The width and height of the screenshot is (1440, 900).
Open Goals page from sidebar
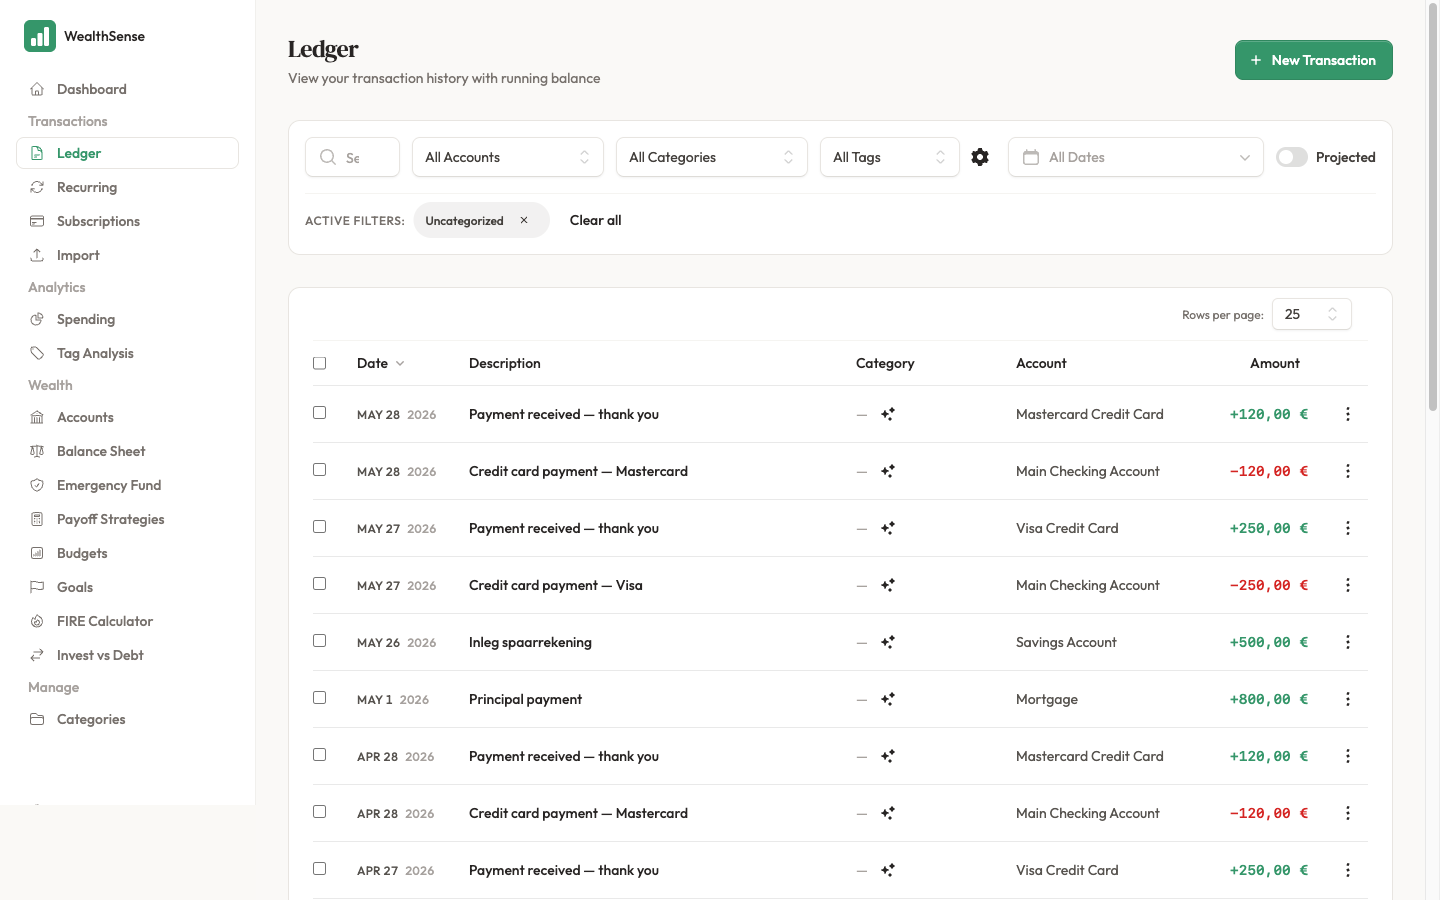click(x=127, y=587)
